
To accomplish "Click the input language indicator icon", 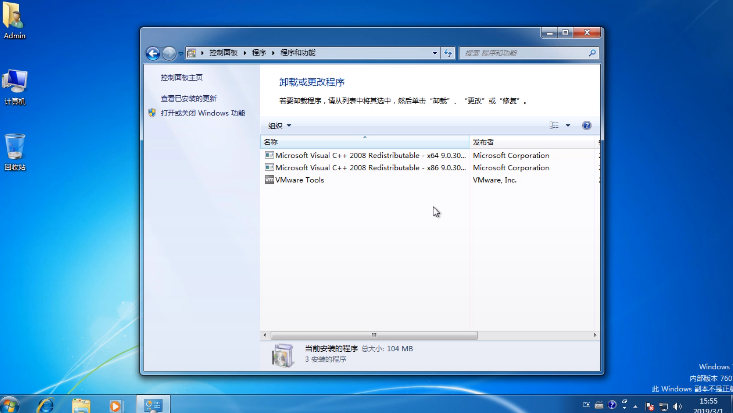I will [586, 405].
